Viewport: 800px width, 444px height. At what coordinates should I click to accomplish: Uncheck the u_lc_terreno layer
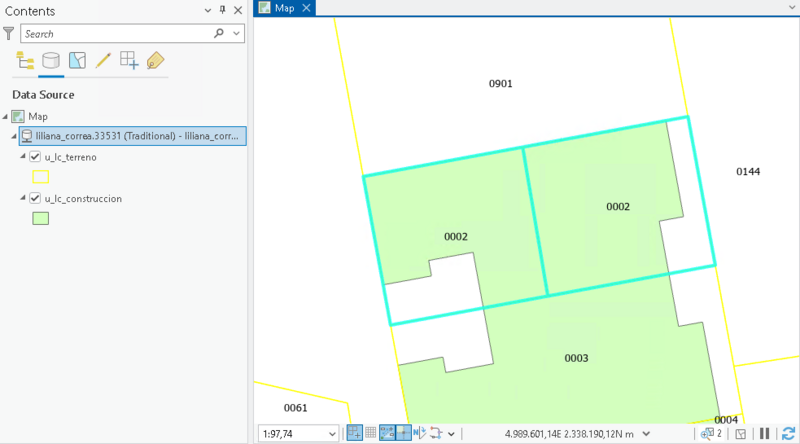point(35,157)
